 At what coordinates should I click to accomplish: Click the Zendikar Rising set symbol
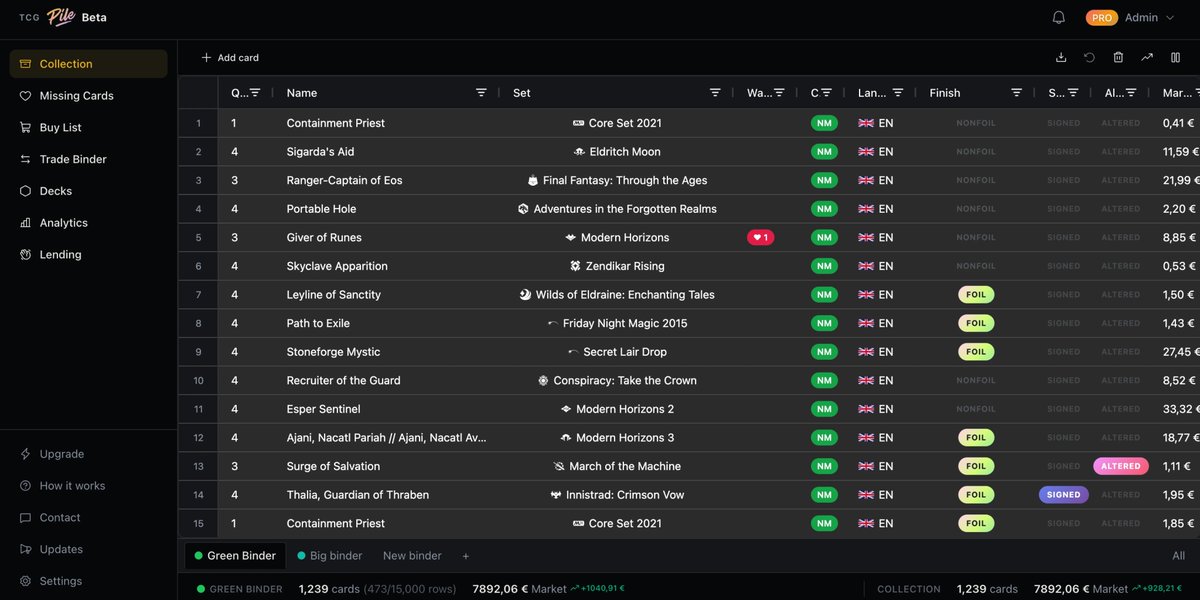click(575, 266)
